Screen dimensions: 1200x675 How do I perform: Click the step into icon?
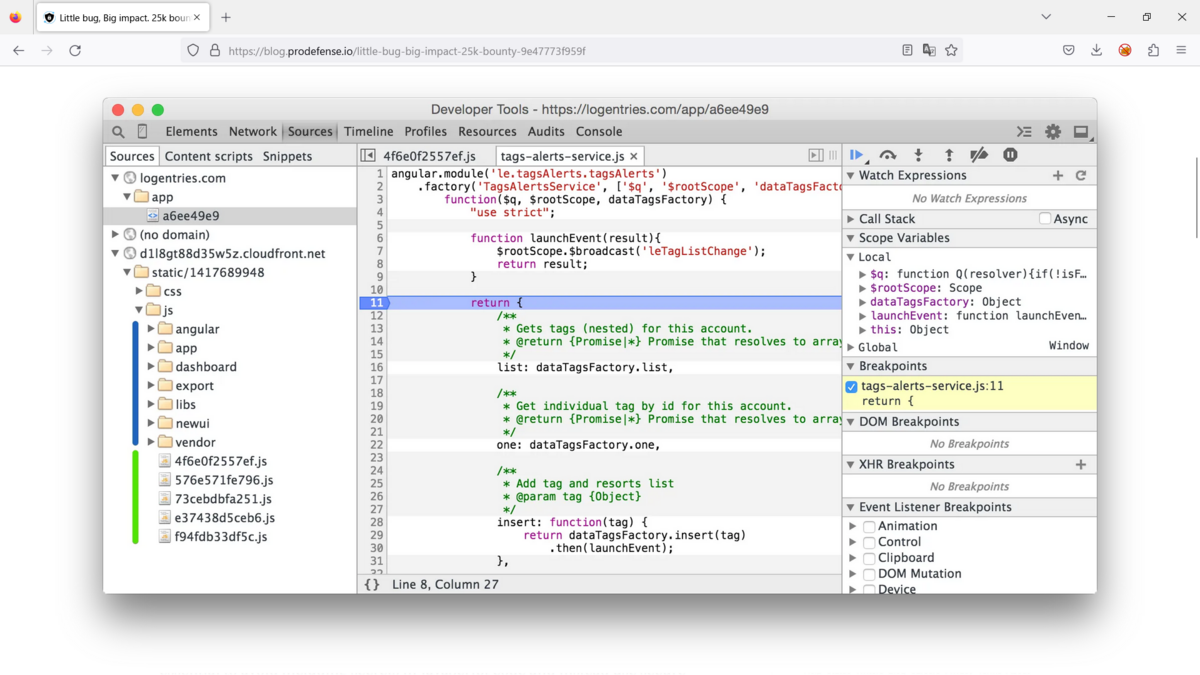918,155
